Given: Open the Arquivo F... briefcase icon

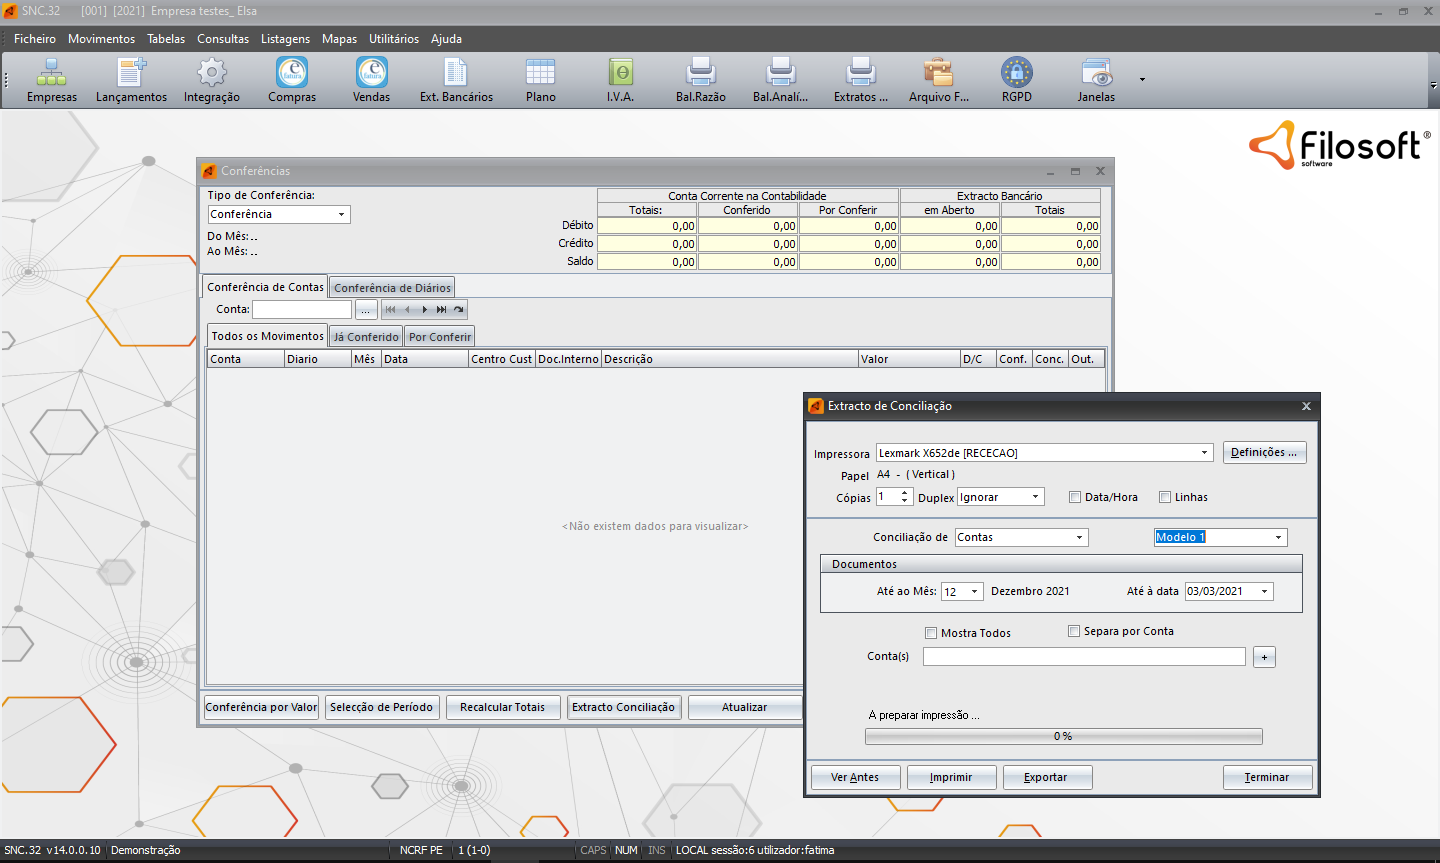Looking at the screenshot, I should (x=938, y=74).
